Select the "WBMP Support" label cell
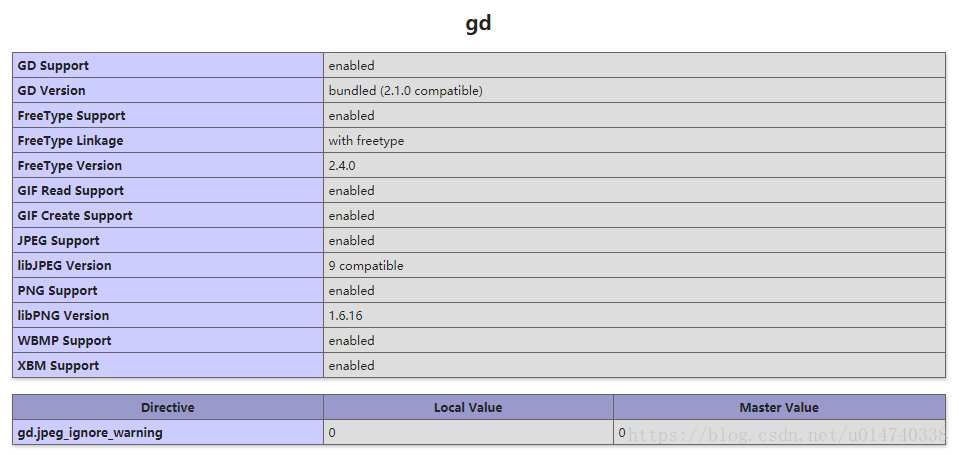Viewport: 959px width, 455px height. point(168,341)
